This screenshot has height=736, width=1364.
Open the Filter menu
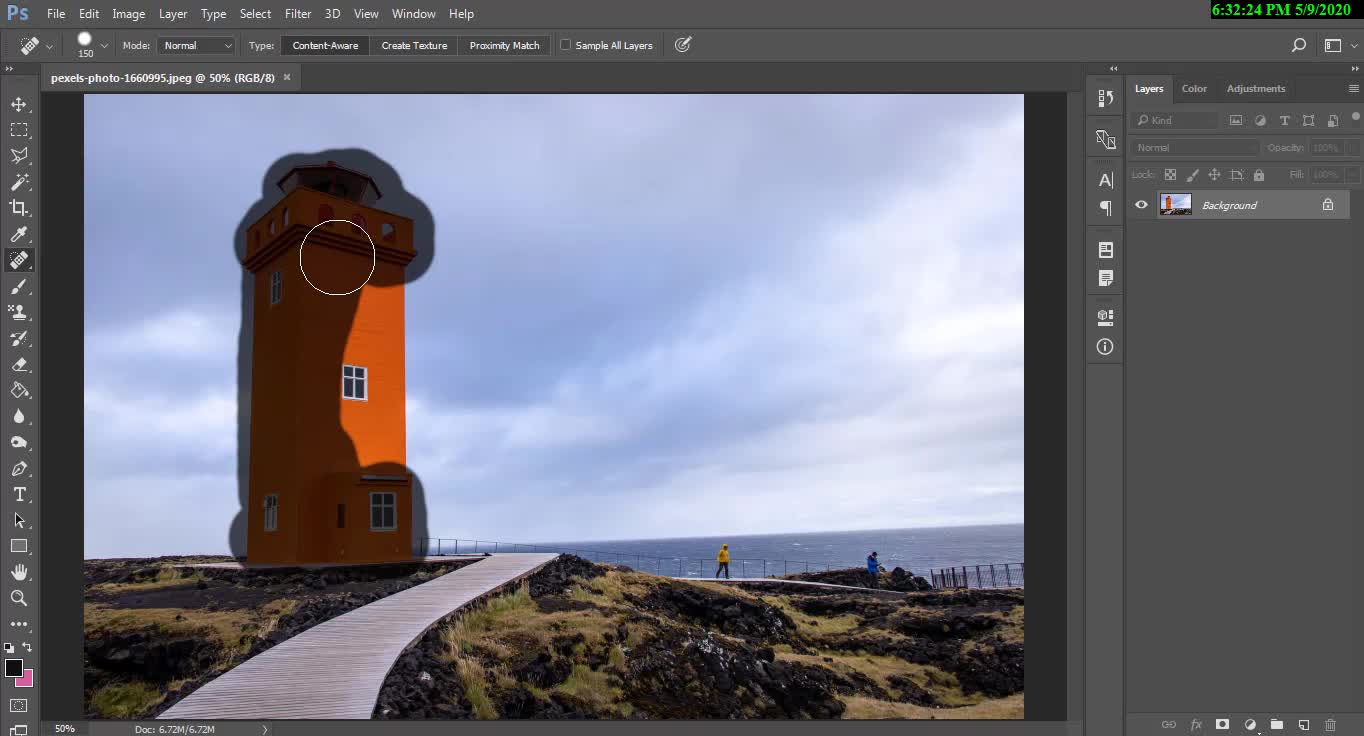pyautogui.click(x=297, y=14)
